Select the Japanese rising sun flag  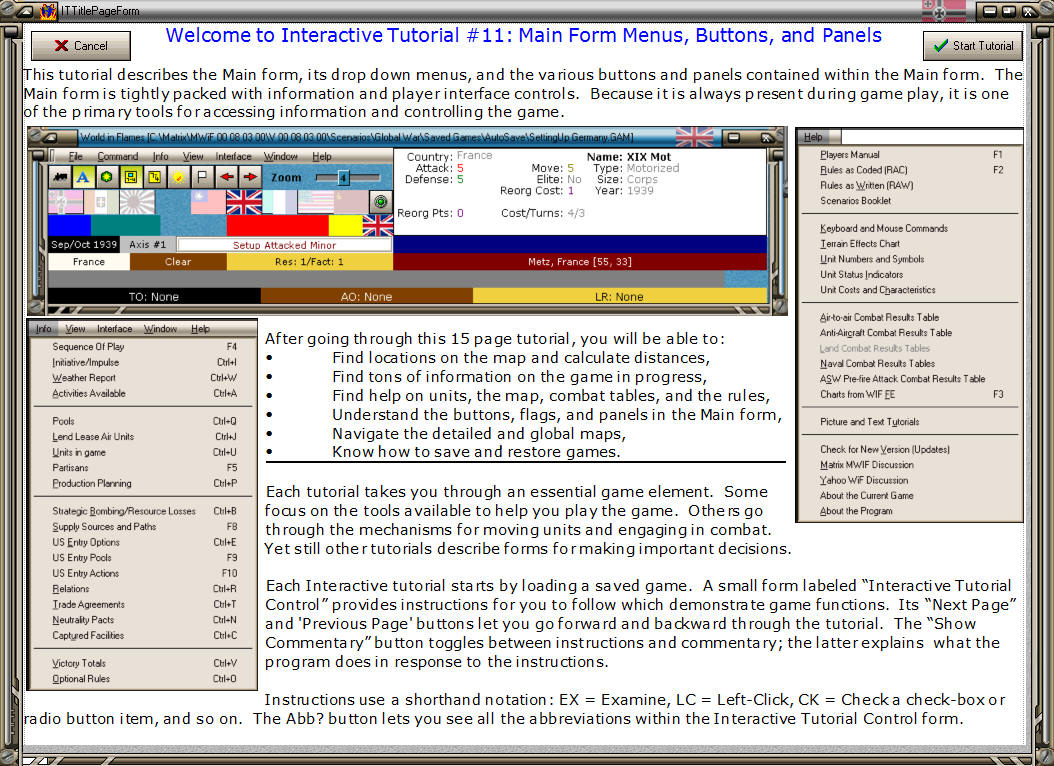137,202
